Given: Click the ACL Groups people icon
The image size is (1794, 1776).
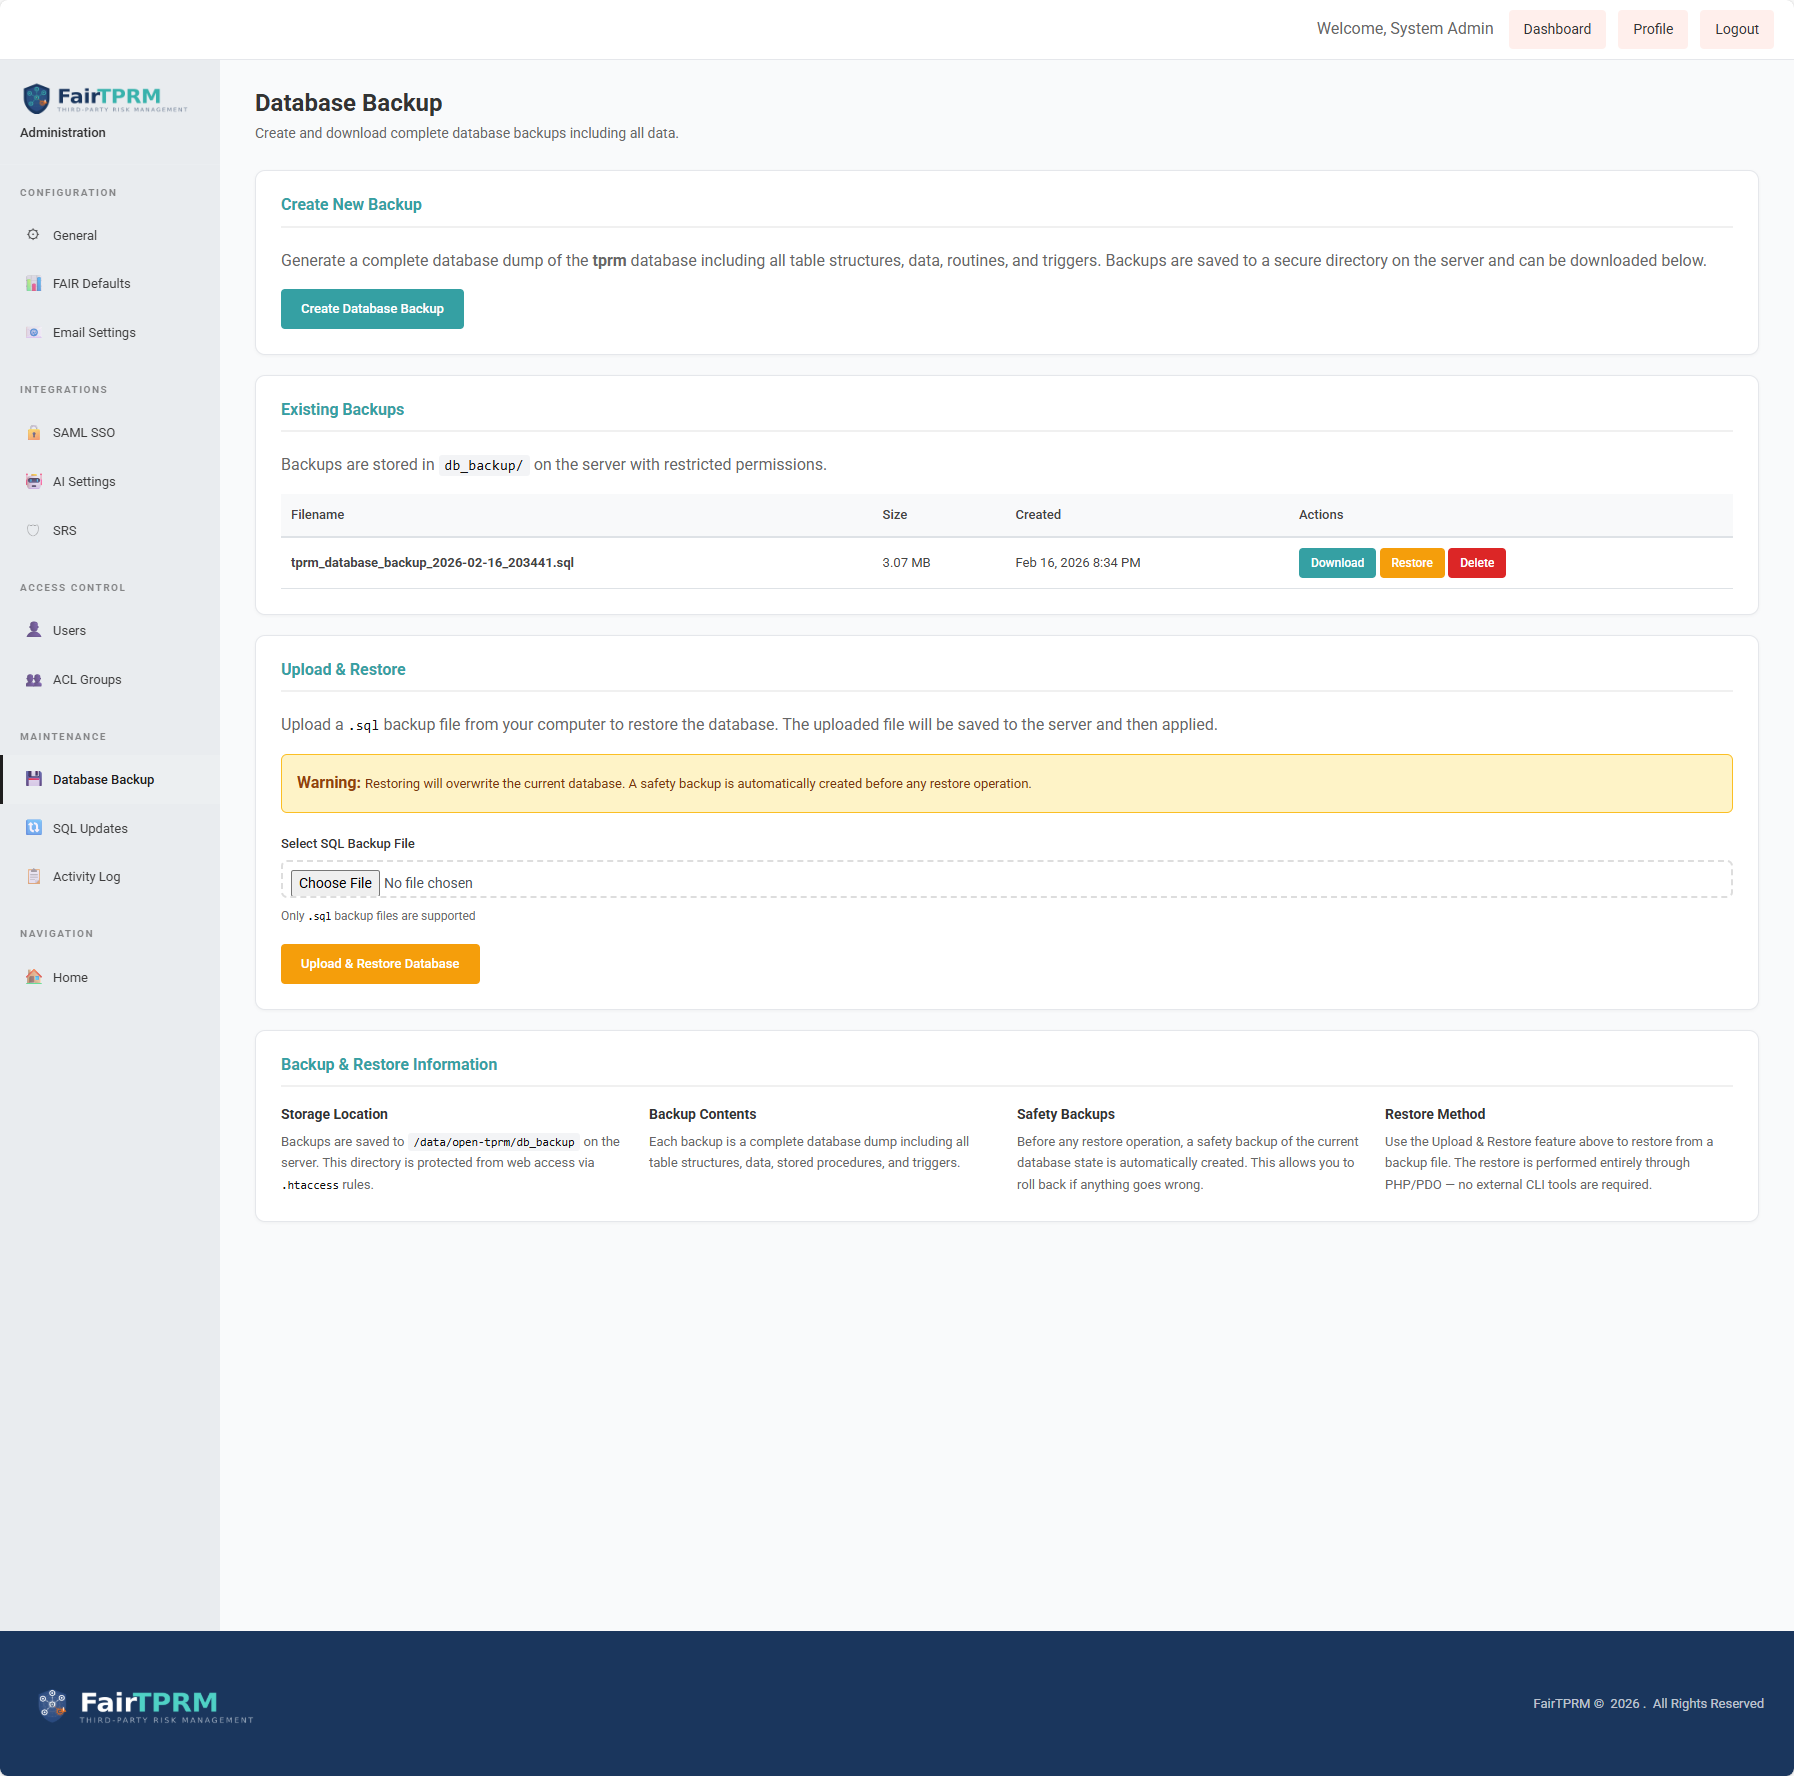Looking at the screenshot, I should tap(33, 680).
